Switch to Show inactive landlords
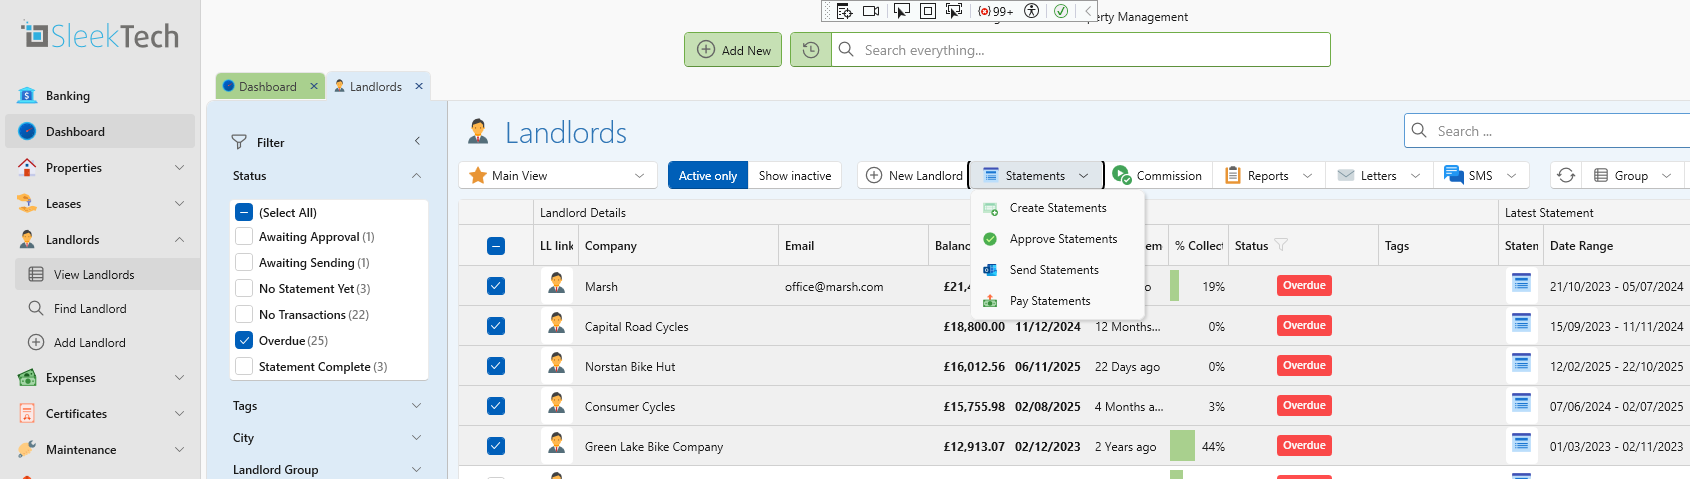 [795, 175]
